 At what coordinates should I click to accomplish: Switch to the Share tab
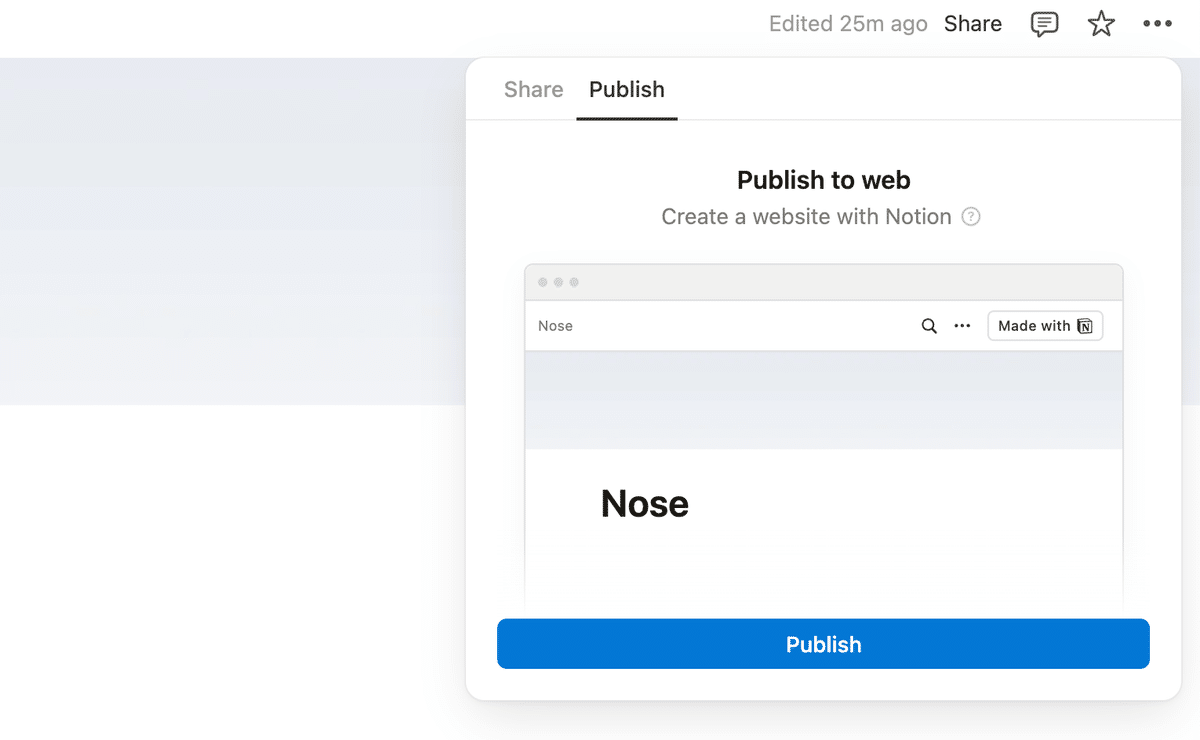533,89
